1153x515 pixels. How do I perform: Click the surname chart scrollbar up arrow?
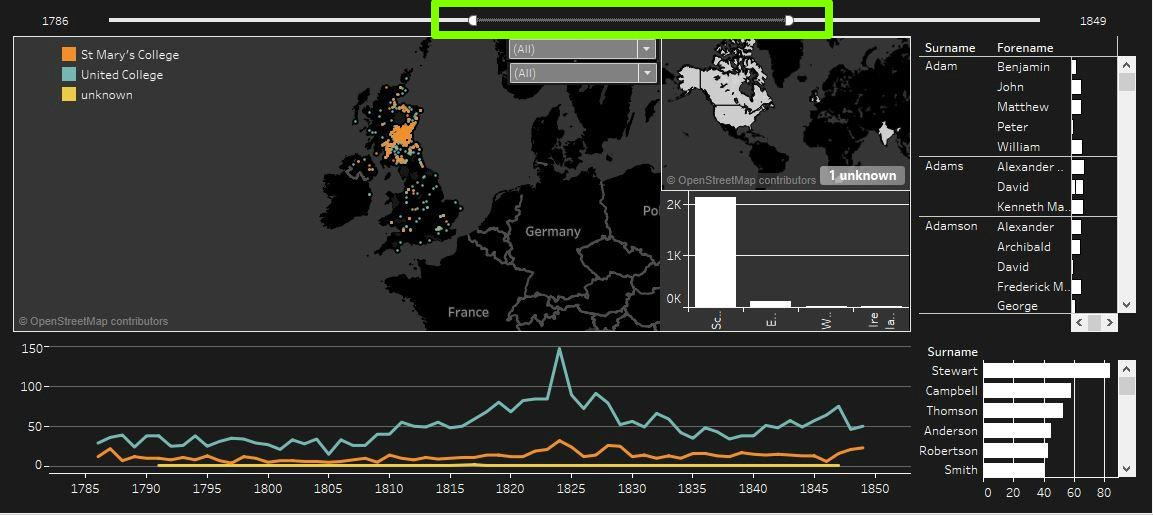pyautogui.click(x=1127, y=368)
